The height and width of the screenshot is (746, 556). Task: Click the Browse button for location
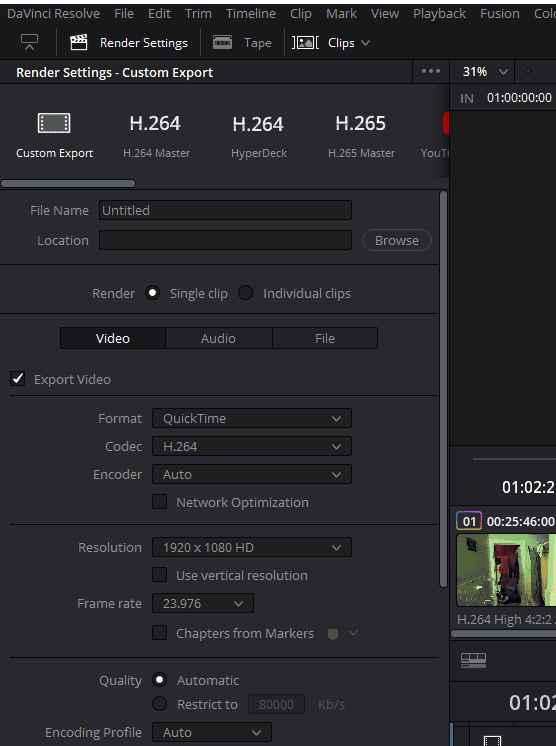(397, 240)
